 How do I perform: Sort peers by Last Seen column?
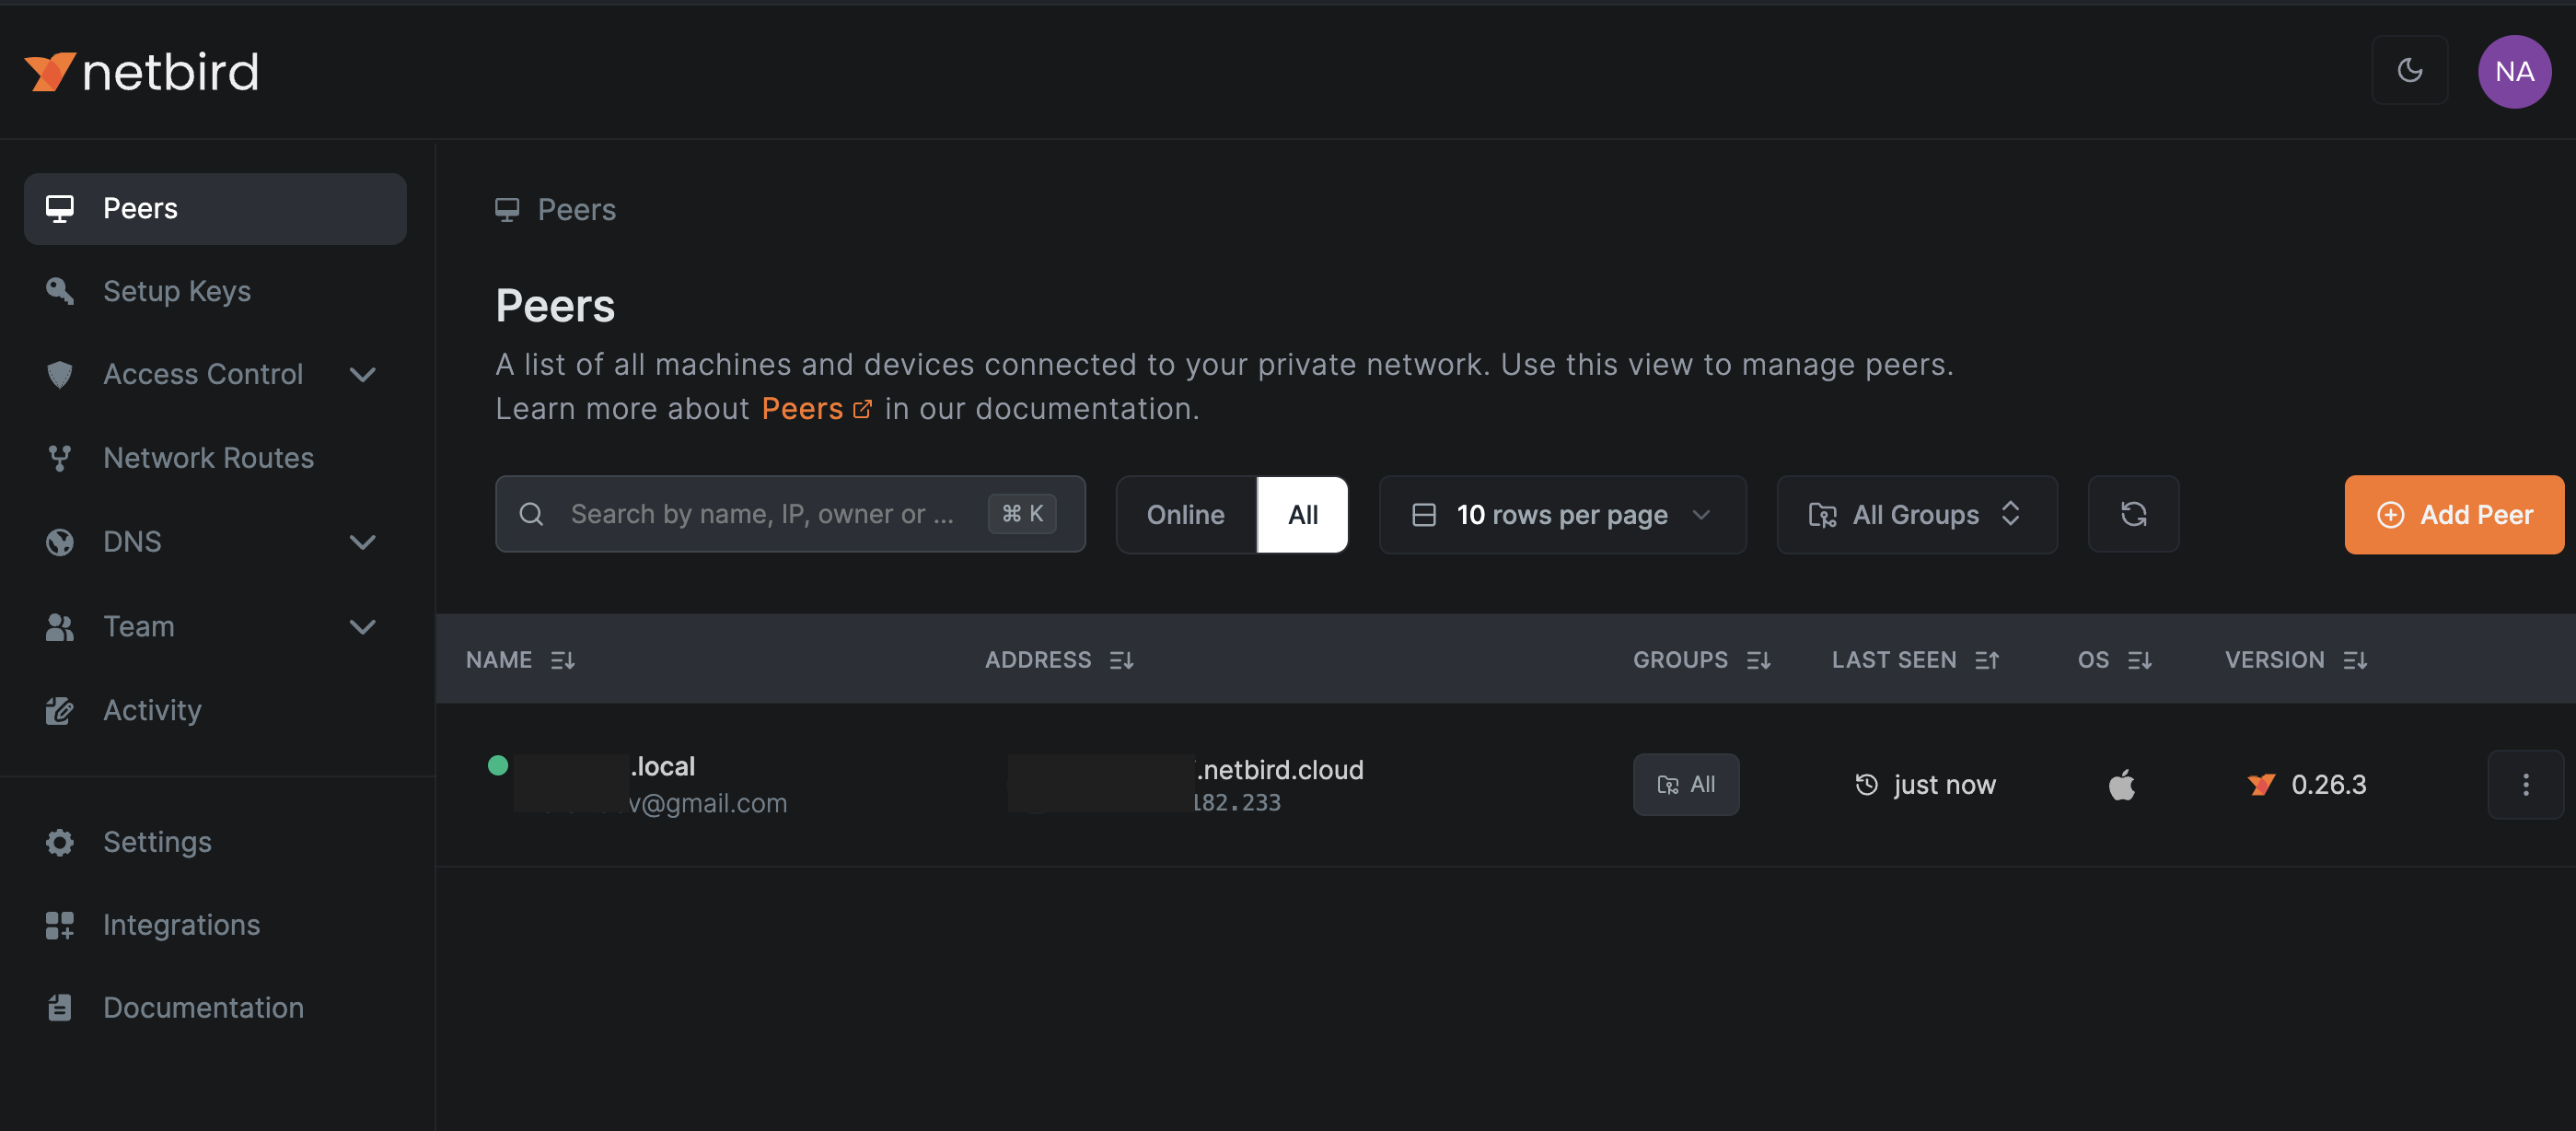point(1914,660)
